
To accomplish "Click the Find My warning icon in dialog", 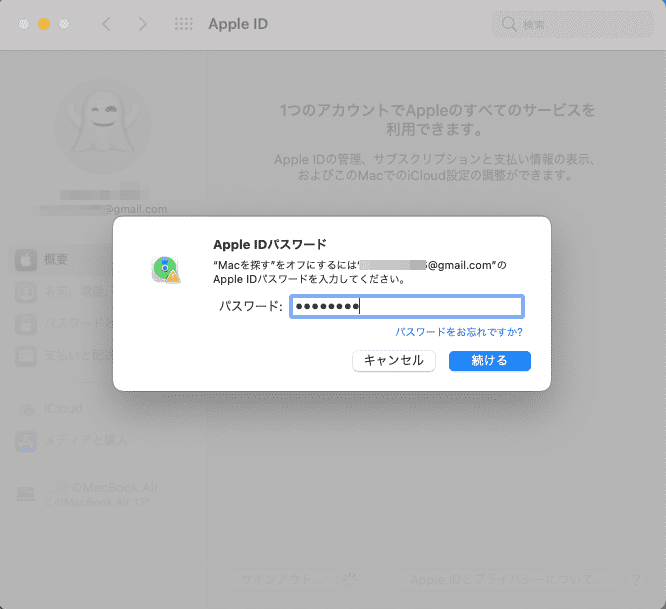I will [166, 270].
